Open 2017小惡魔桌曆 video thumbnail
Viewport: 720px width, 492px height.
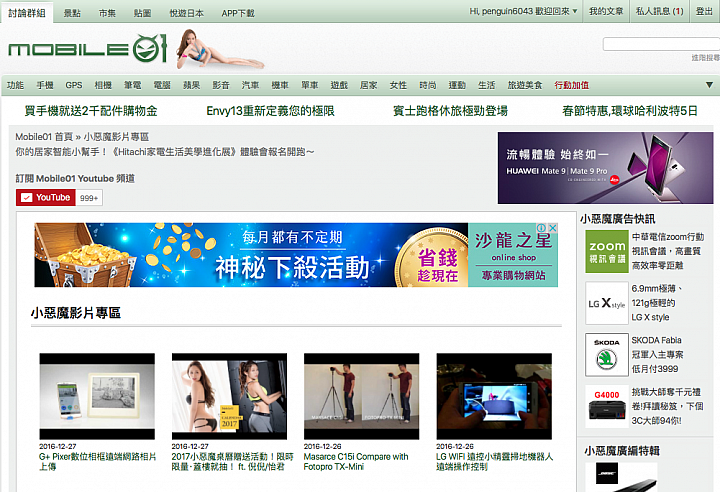click(x=229, y=396)
